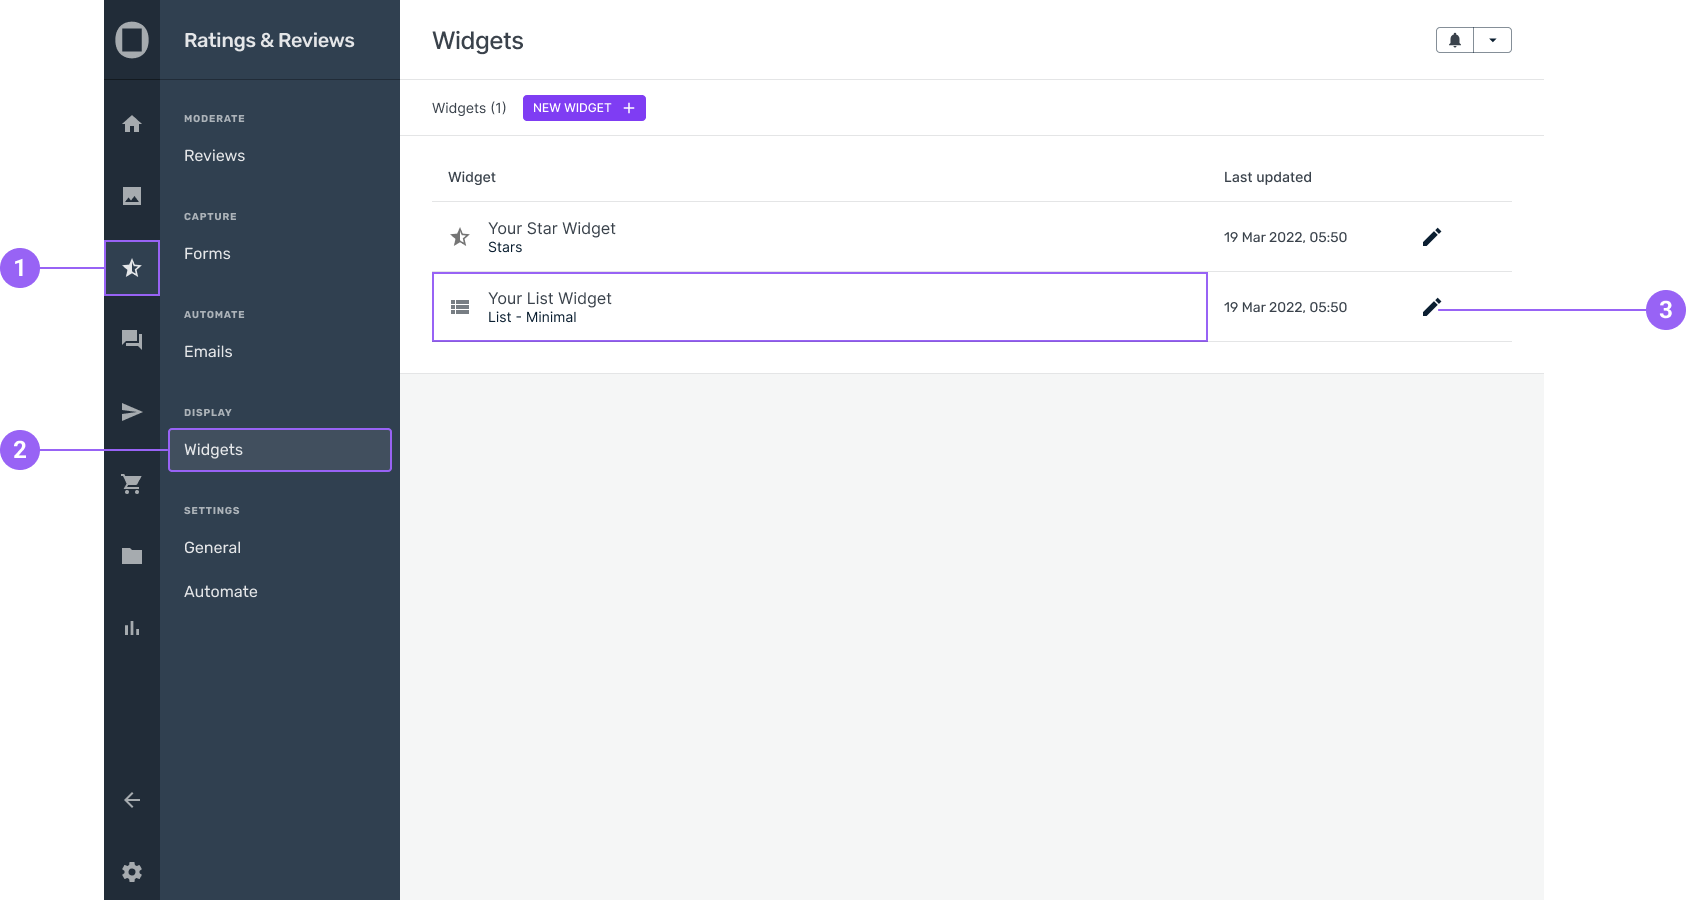Screen dimensions: 1686x900
Task: Select Emails under Automate
Action: 208,352
